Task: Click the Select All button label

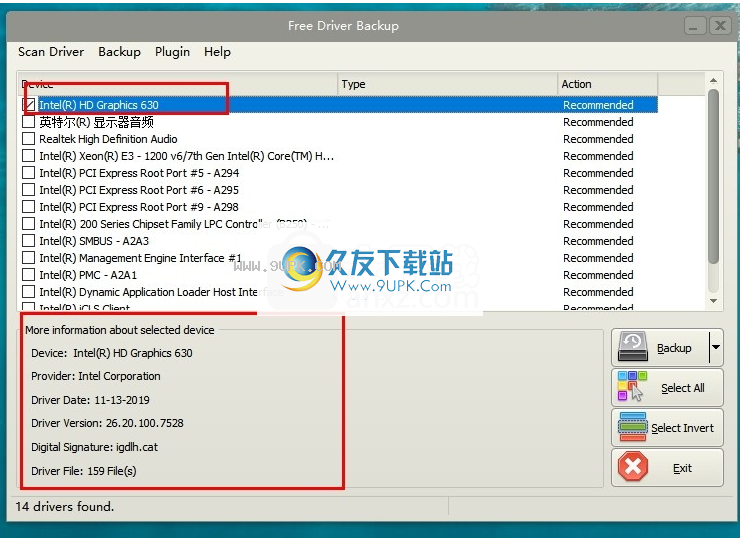Action: [682, 388]
